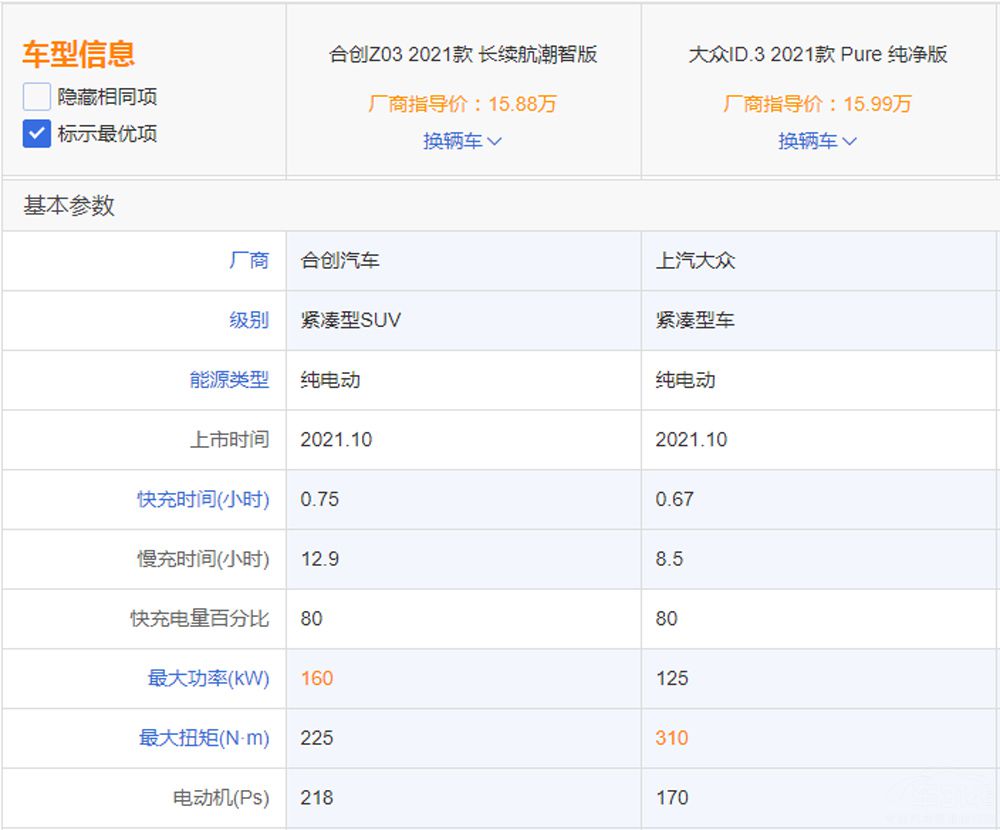
Task: Click the 上汽大众 manufacturer cell
Action: tap(695, 261)
